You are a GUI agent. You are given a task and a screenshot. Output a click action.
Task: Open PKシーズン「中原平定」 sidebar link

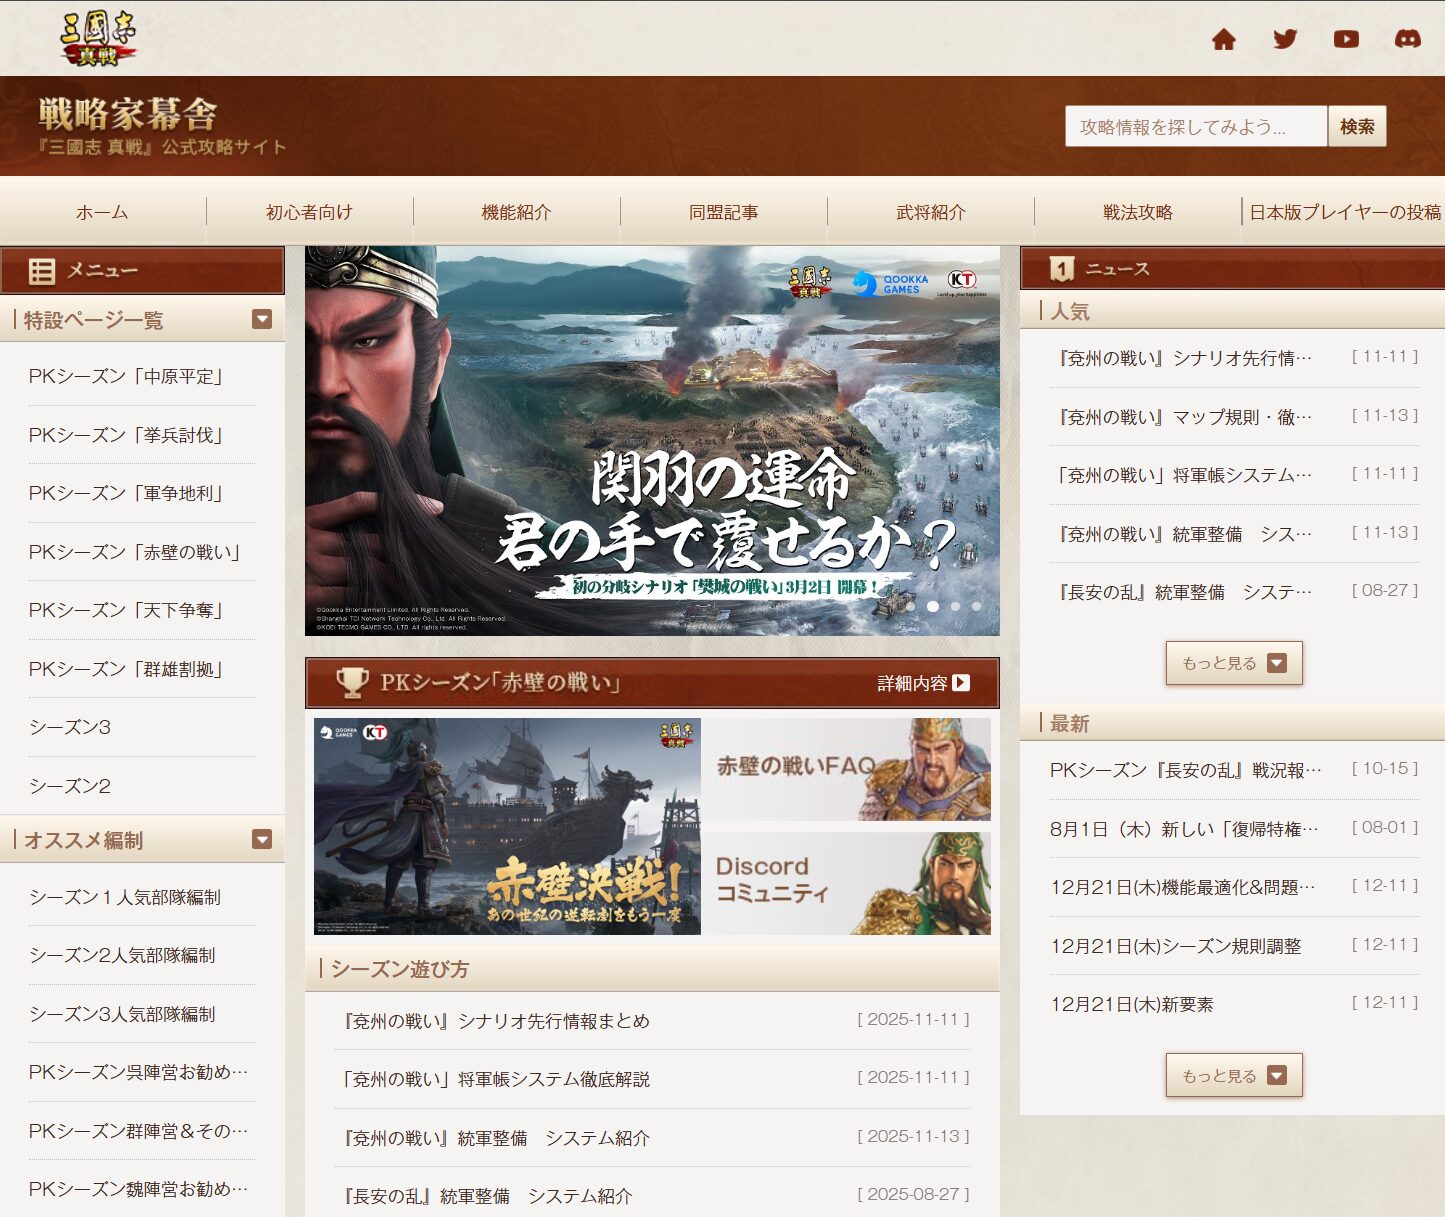click(126, 377)
